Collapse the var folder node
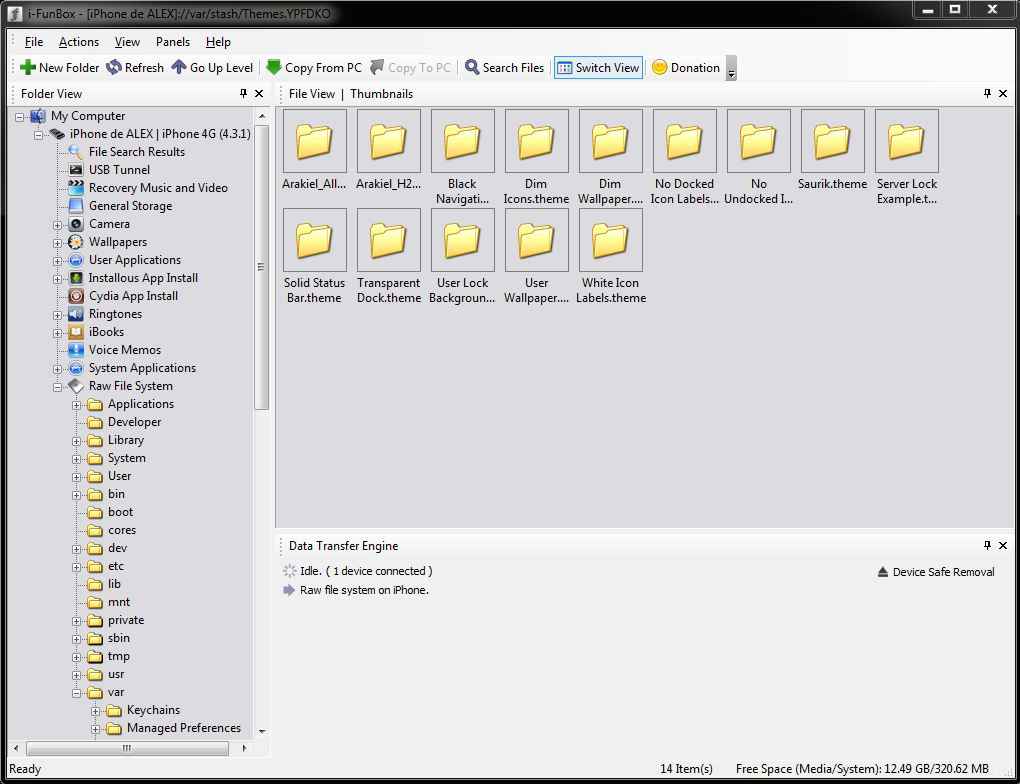 76,694
